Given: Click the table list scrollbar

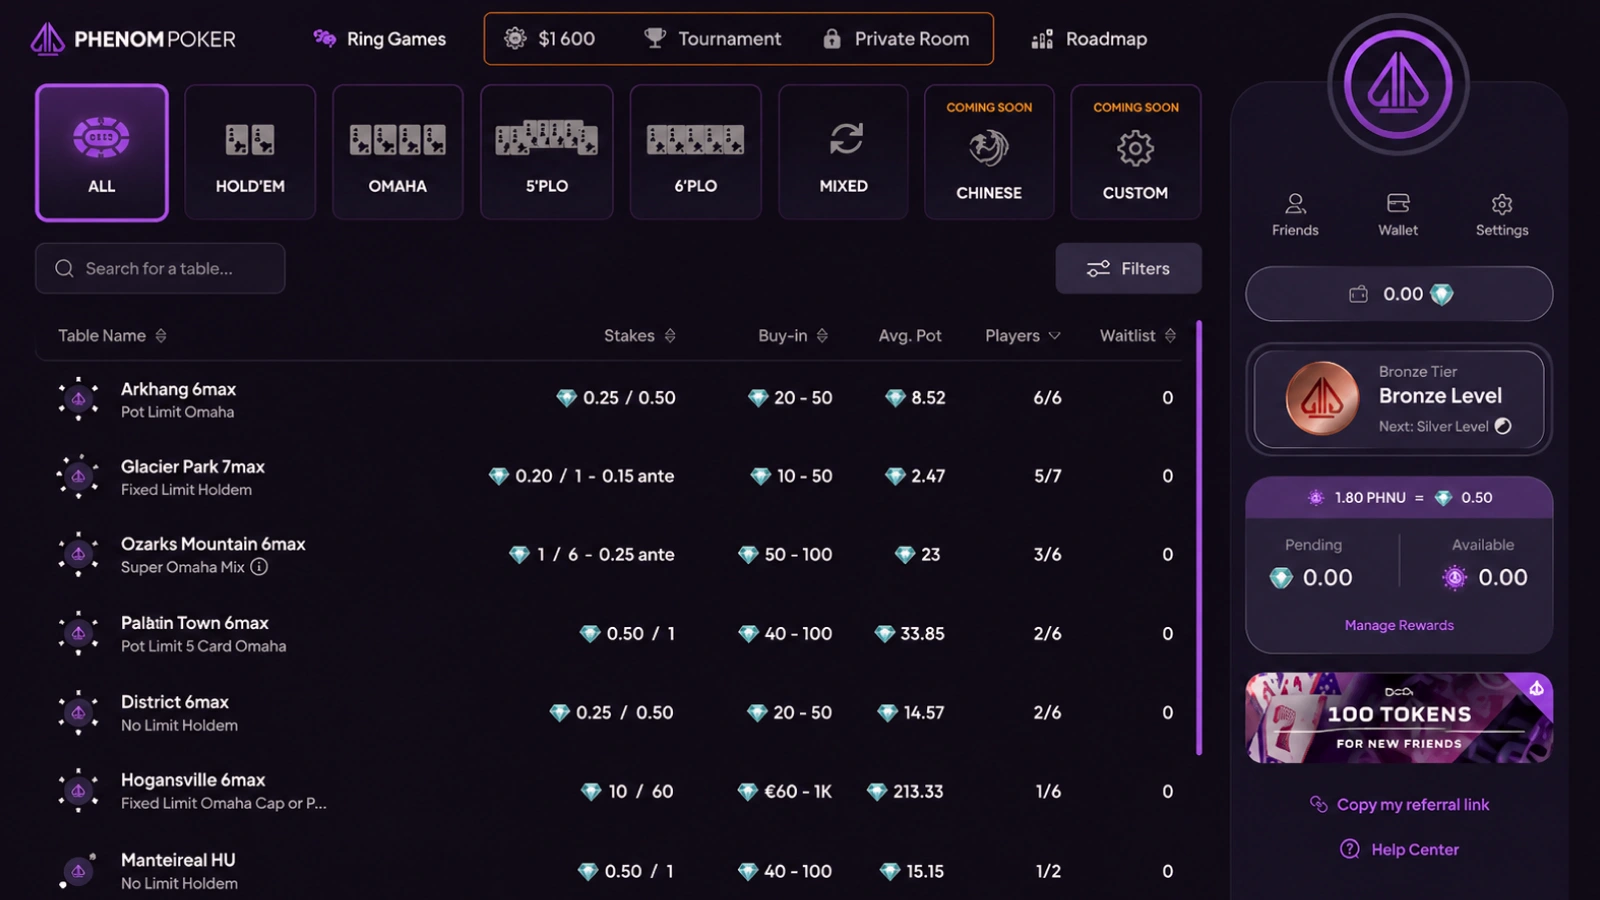Looking at the screenshot, I should tap(1199, 538).
